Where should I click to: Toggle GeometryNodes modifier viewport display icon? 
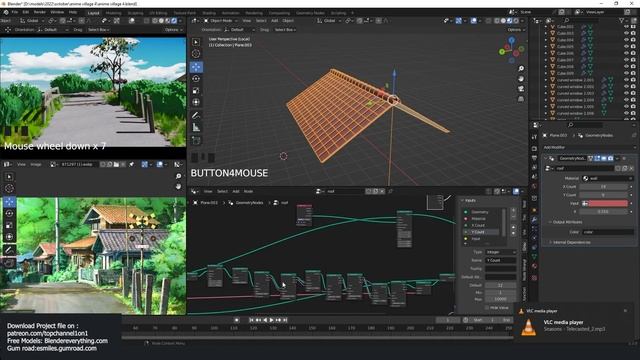click(604, 158)
